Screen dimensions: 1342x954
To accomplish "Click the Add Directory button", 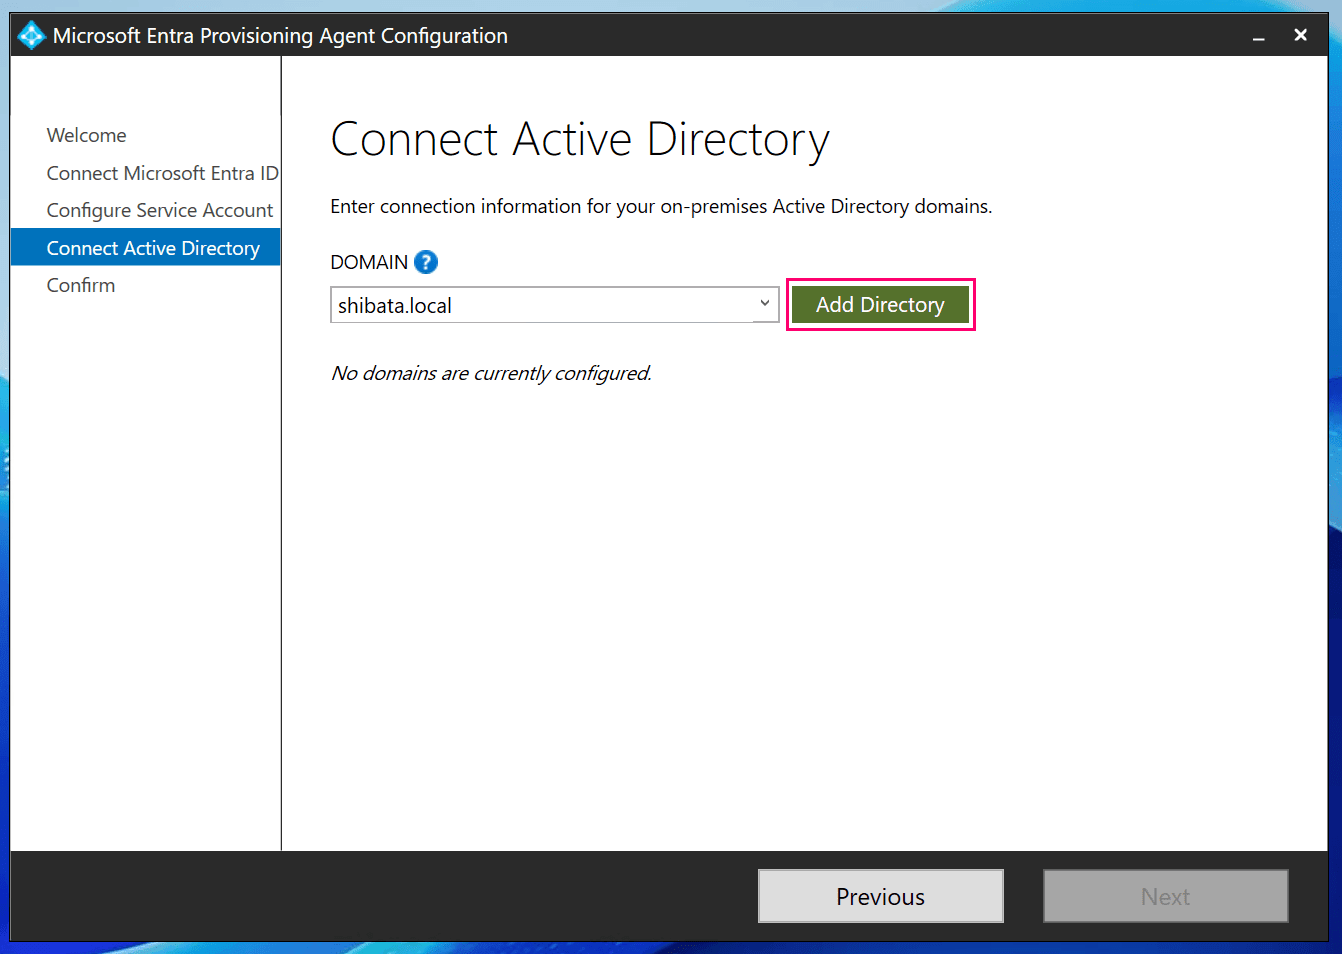I will pos(880,305).
